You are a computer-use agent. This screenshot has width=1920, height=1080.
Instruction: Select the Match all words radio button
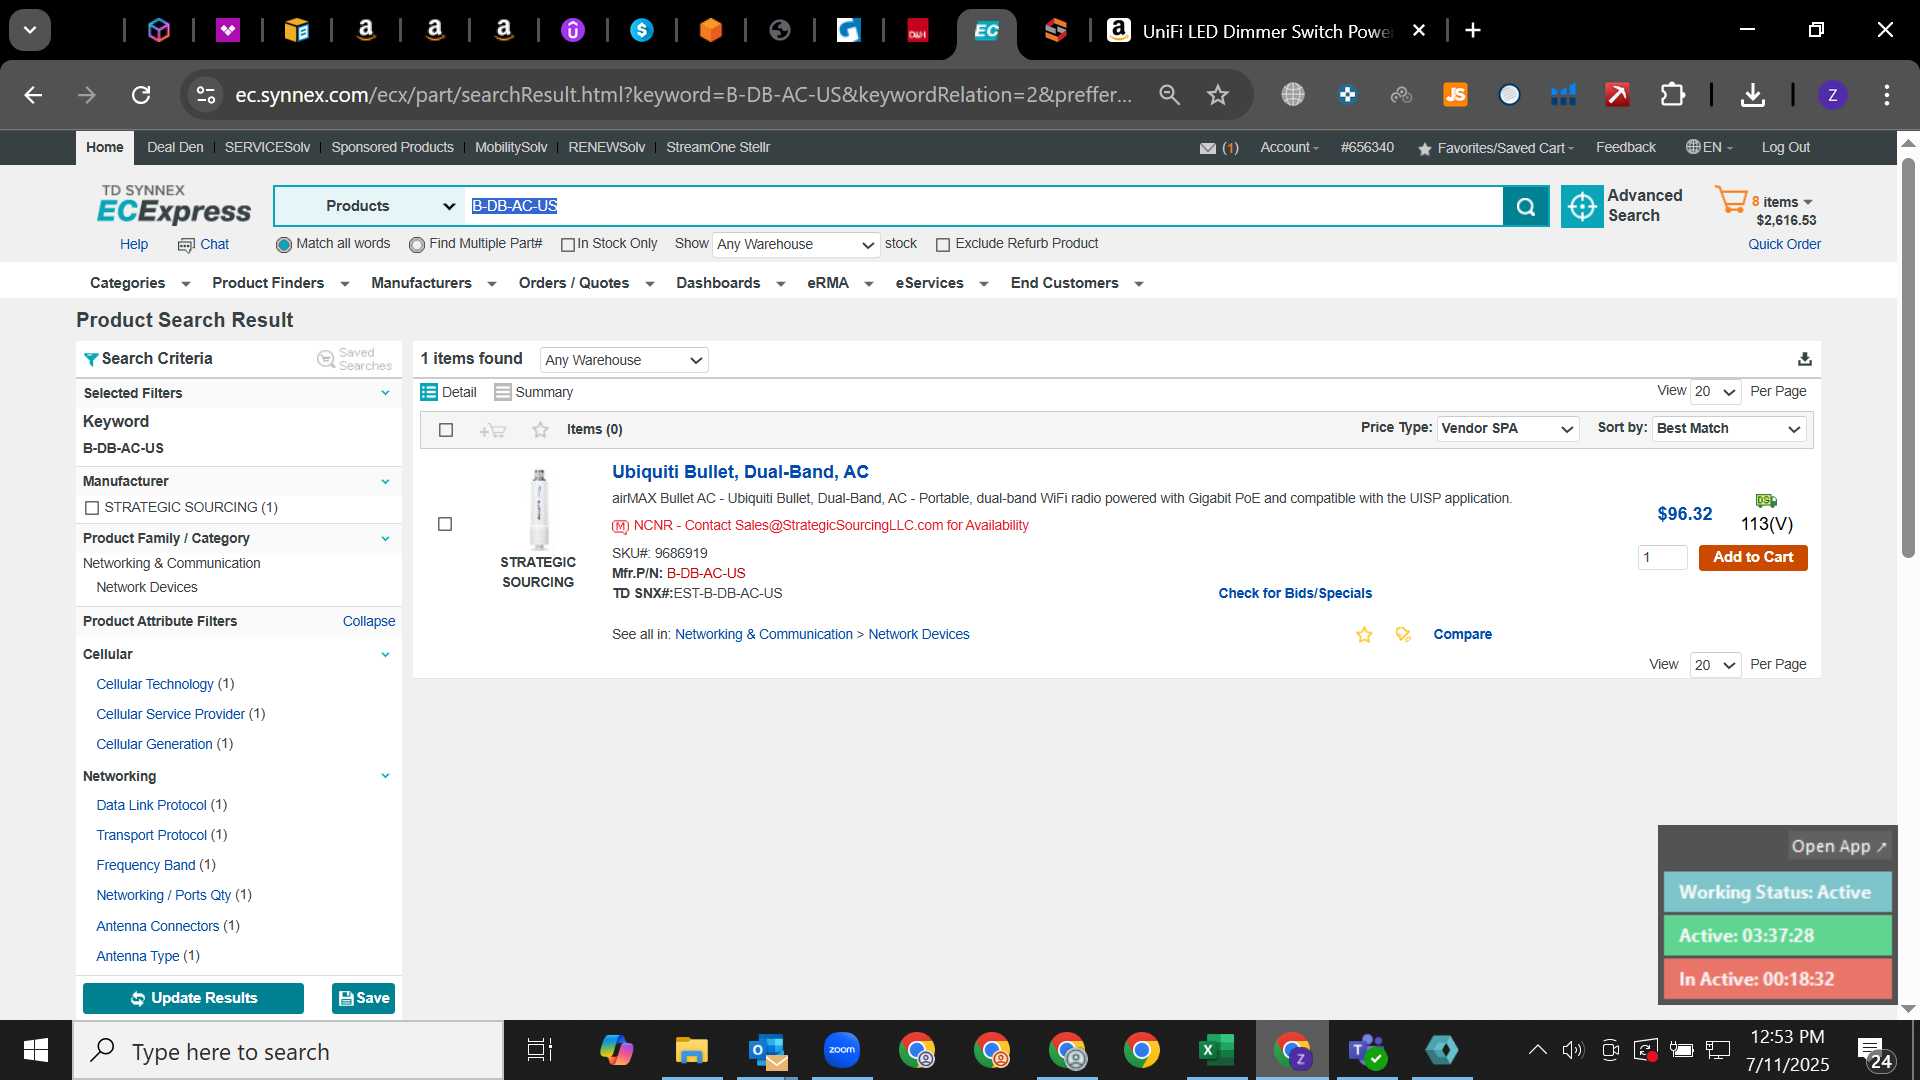[284, 245]
